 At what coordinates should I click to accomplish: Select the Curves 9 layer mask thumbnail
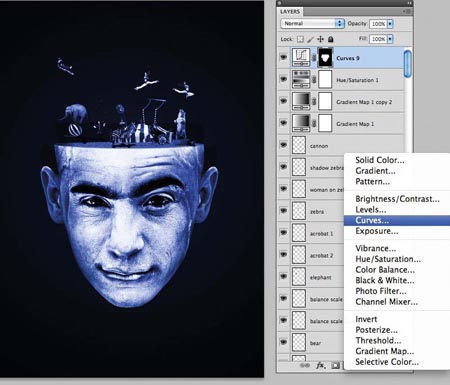(x=325, y=58)
